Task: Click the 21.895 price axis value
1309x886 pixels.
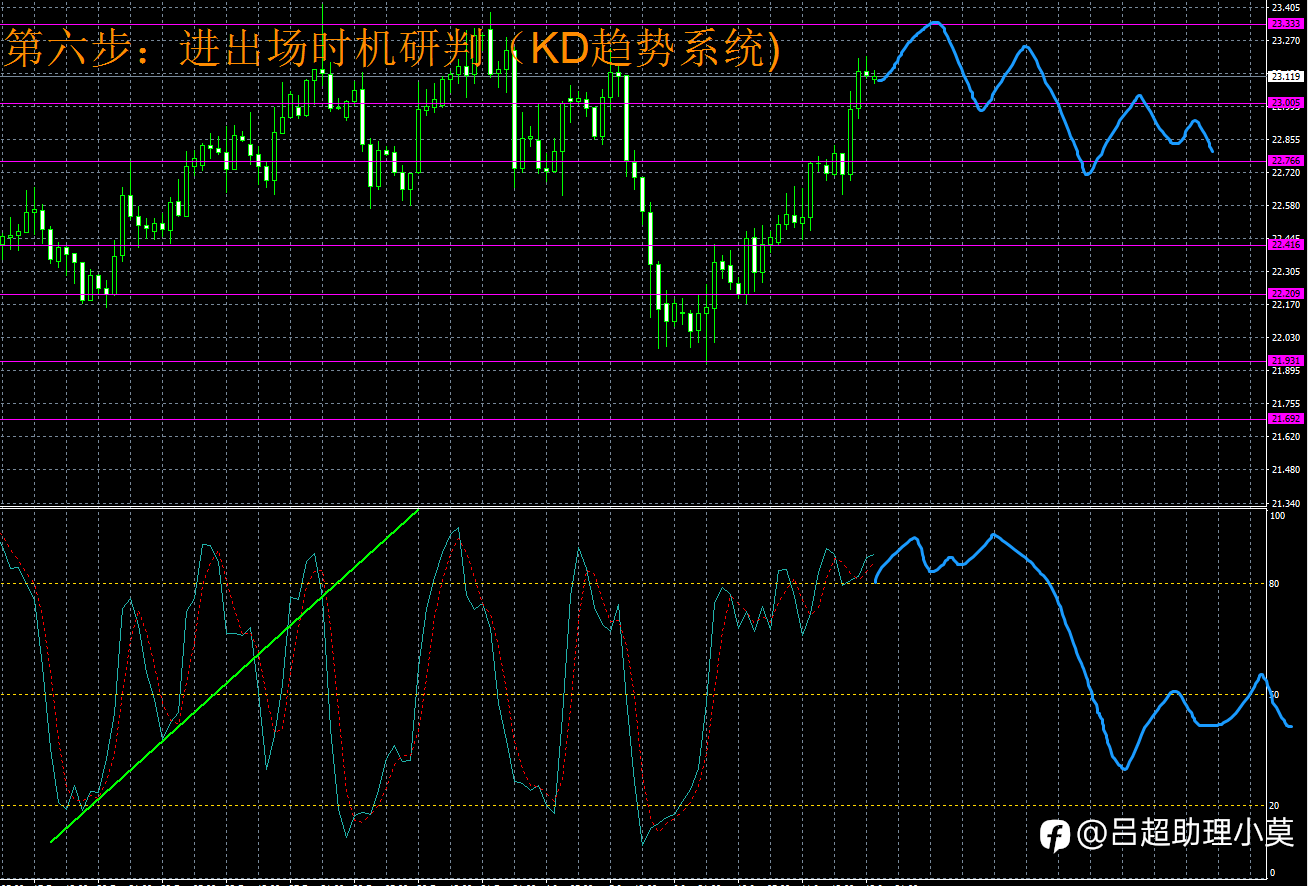Action: click(x=1285, y=371)
